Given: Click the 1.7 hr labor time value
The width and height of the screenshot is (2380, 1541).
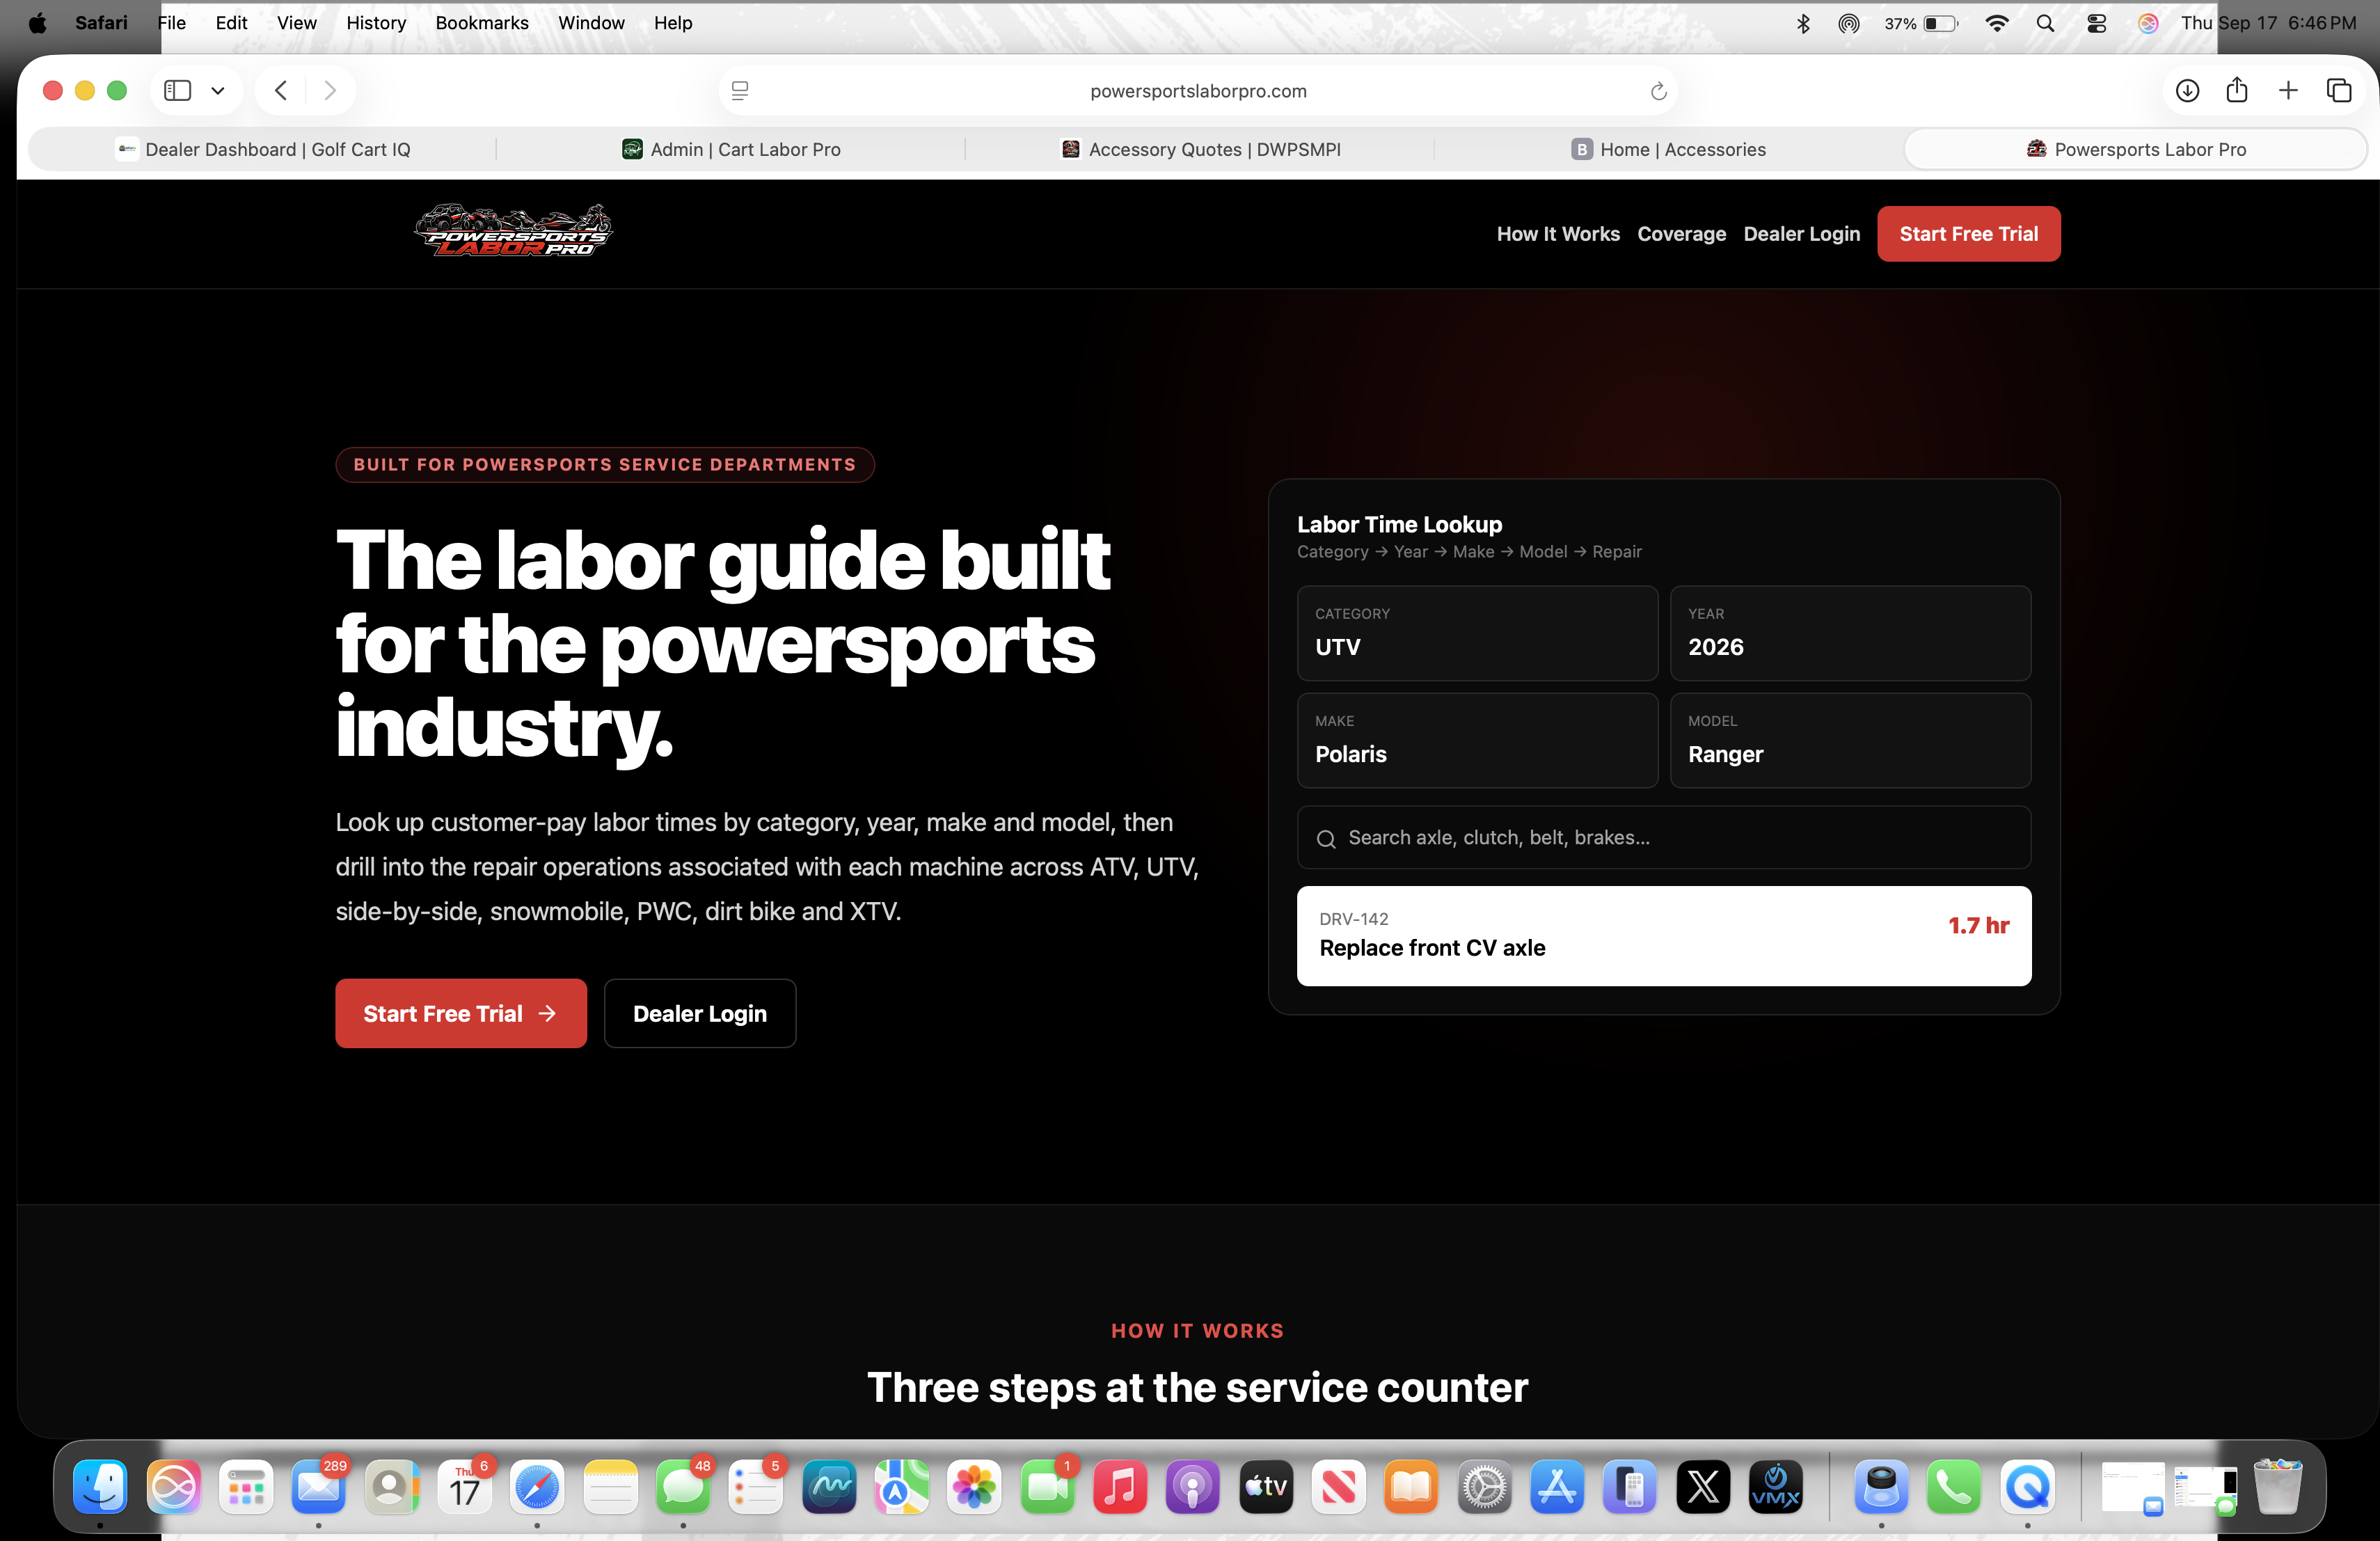Looking at the screenshot, I should [x=1978, y=926].
